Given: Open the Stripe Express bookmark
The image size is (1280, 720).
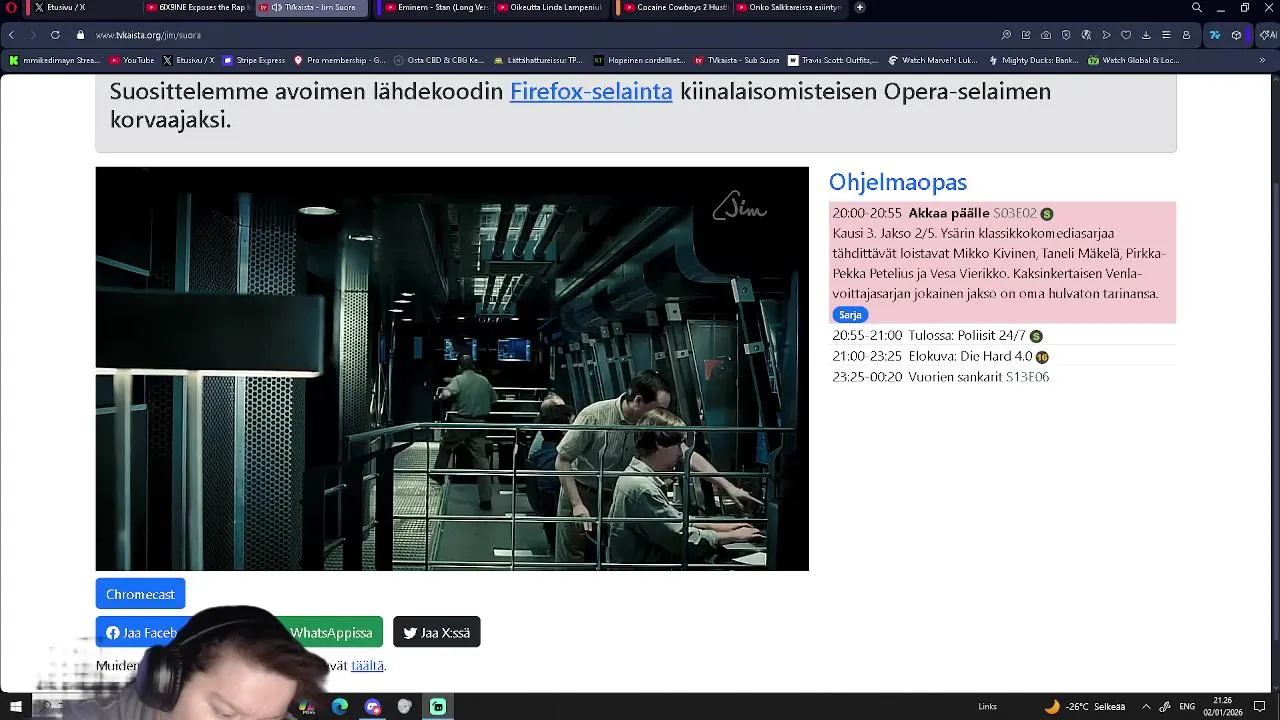Looking at the screenshot, I should (x=254, y=60).
